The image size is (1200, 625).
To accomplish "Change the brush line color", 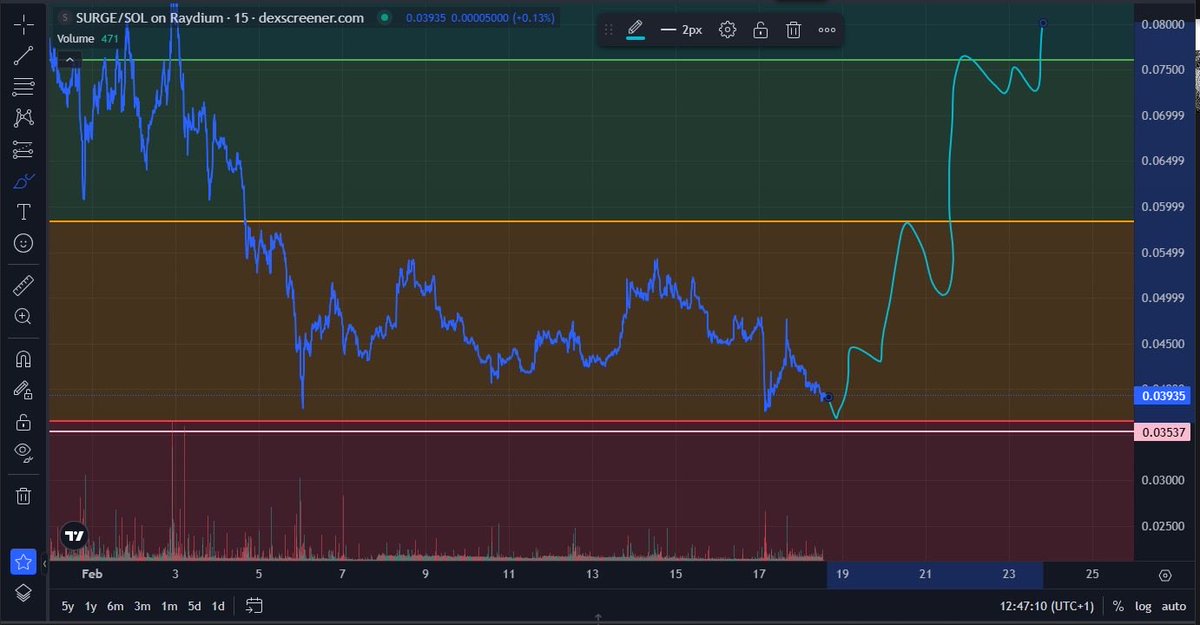I will pos(635,30).
